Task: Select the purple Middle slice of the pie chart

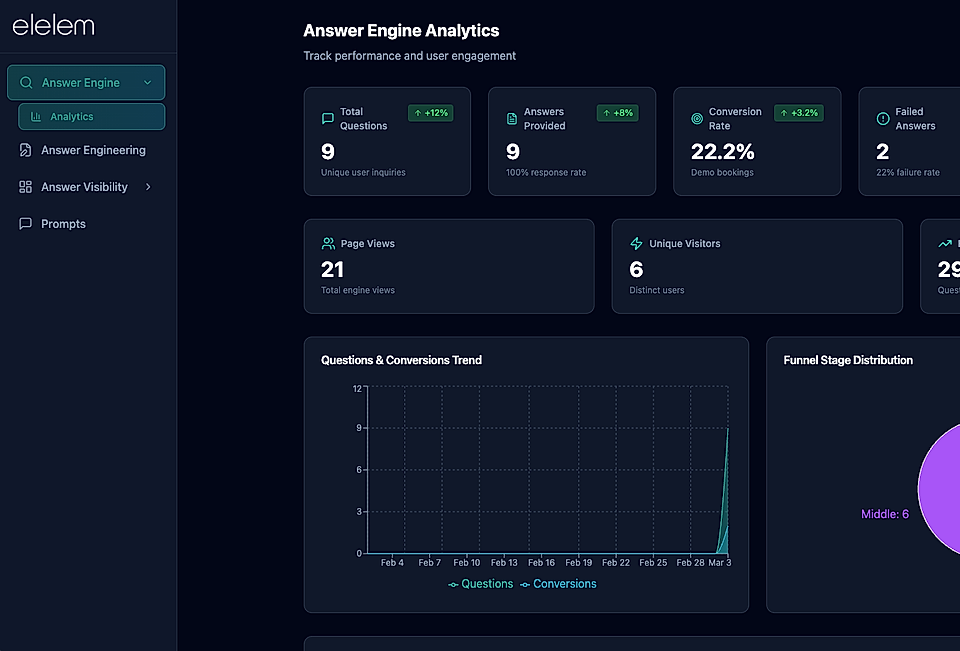Action: tap(944, 490)
